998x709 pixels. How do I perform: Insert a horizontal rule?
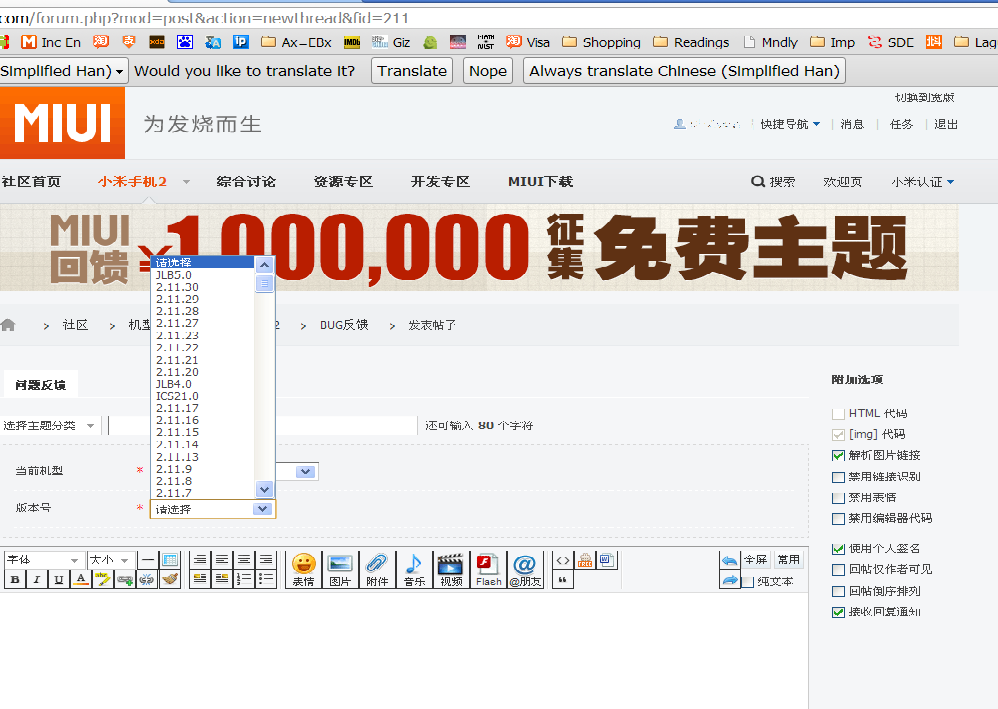[x=148, y=560]
